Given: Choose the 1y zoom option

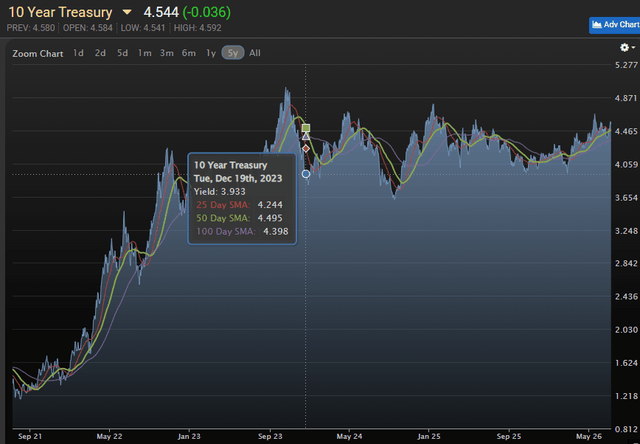Looking at the screenshot, I should click(x=211, y=53).
